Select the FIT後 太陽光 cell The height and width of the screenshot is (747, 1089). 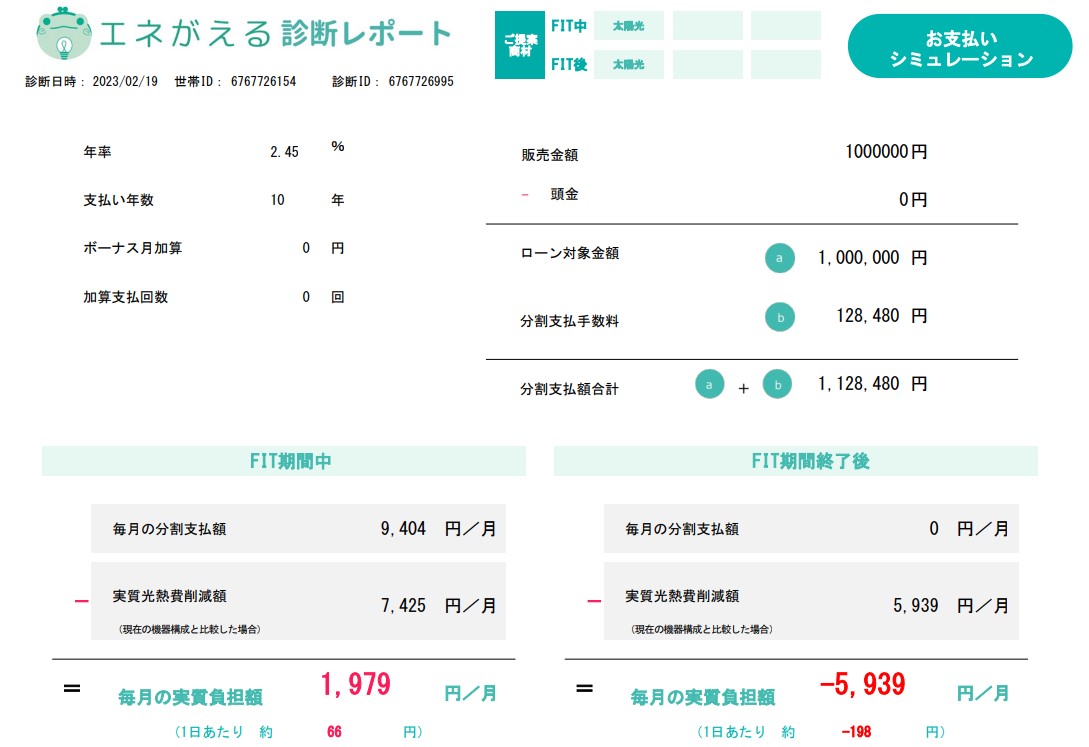(629, 65)
